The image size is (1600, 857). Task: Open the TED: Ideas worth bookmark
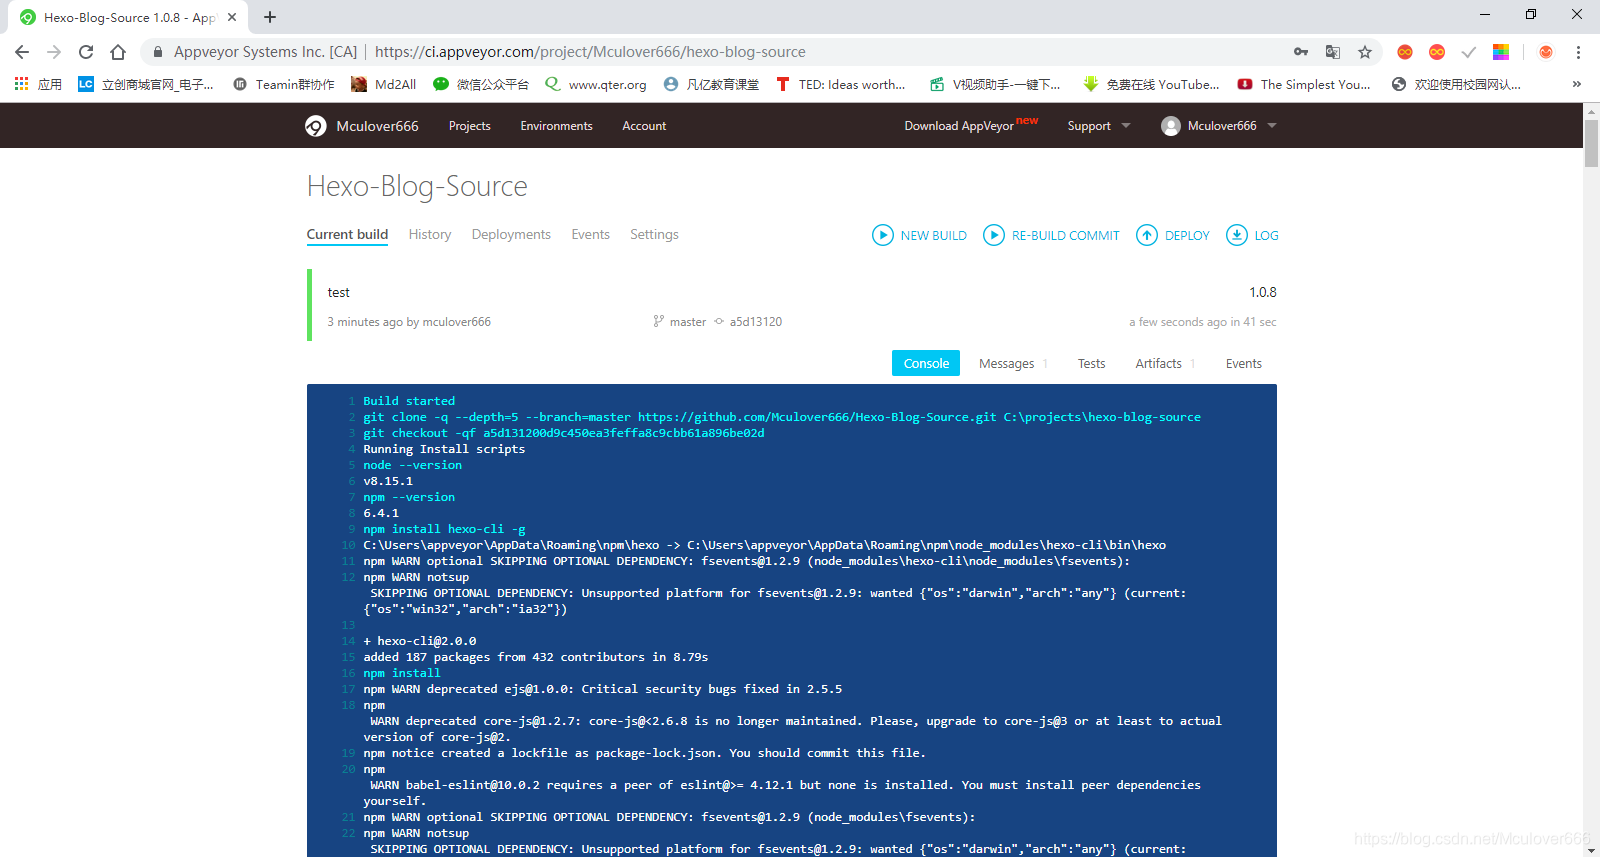[x=841, y=84]
